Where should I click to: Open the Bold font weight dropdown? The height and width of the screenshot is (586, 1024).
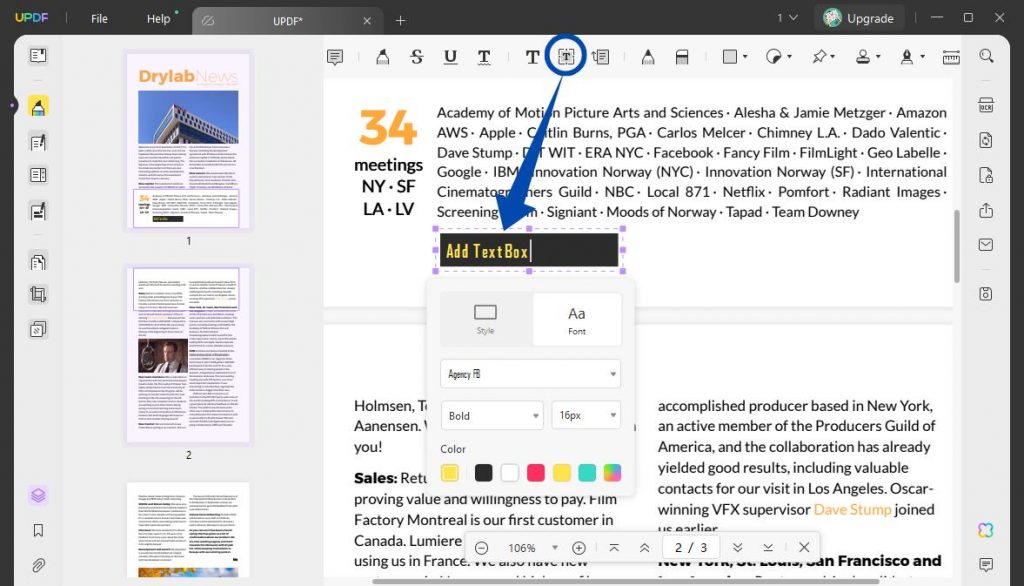tap(492, 415)
